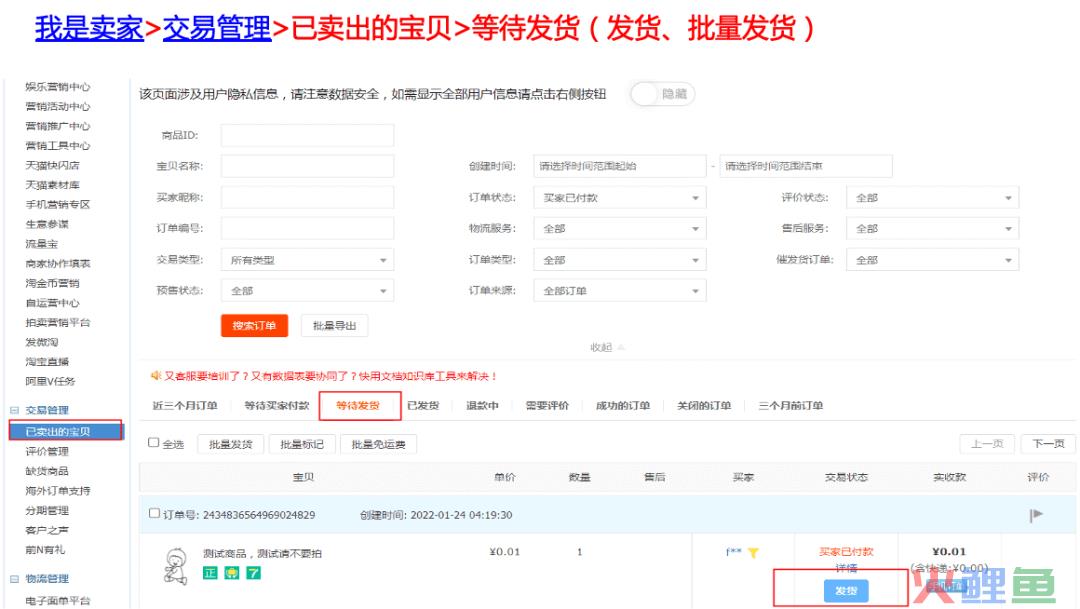Collapse the 交易管理 sidebar section icon

click(x=14, y=410)
